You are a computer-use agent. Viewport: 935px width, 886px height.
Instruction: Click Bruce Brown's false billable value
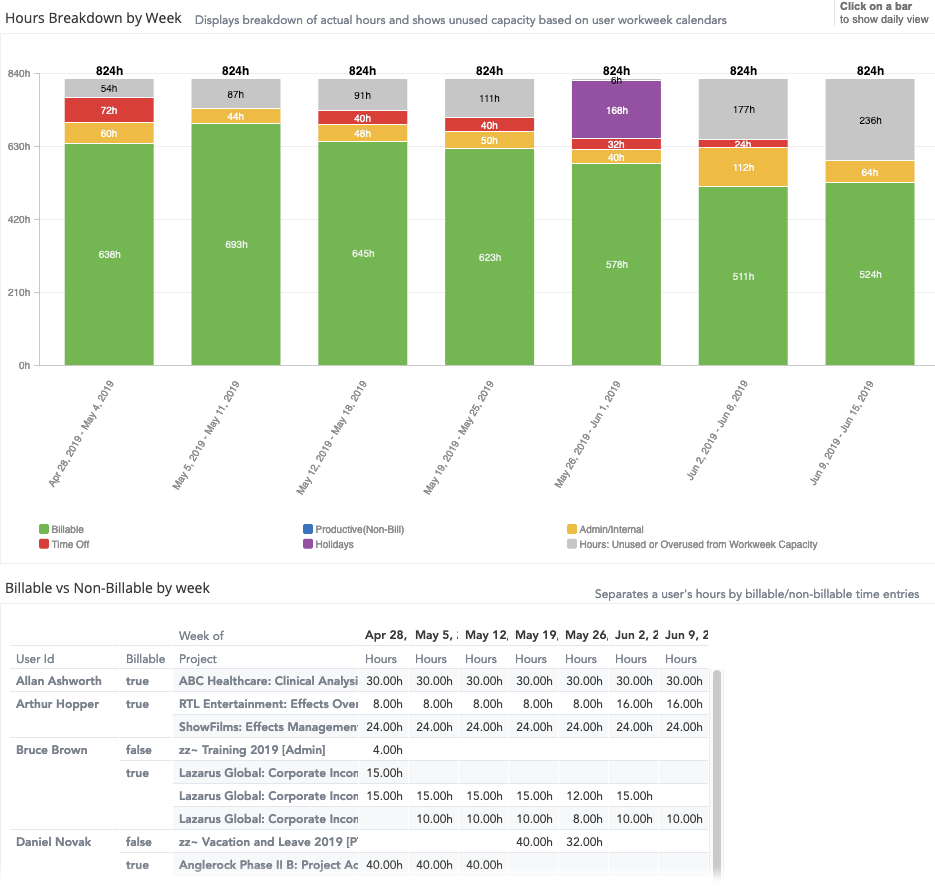(138, 750)
